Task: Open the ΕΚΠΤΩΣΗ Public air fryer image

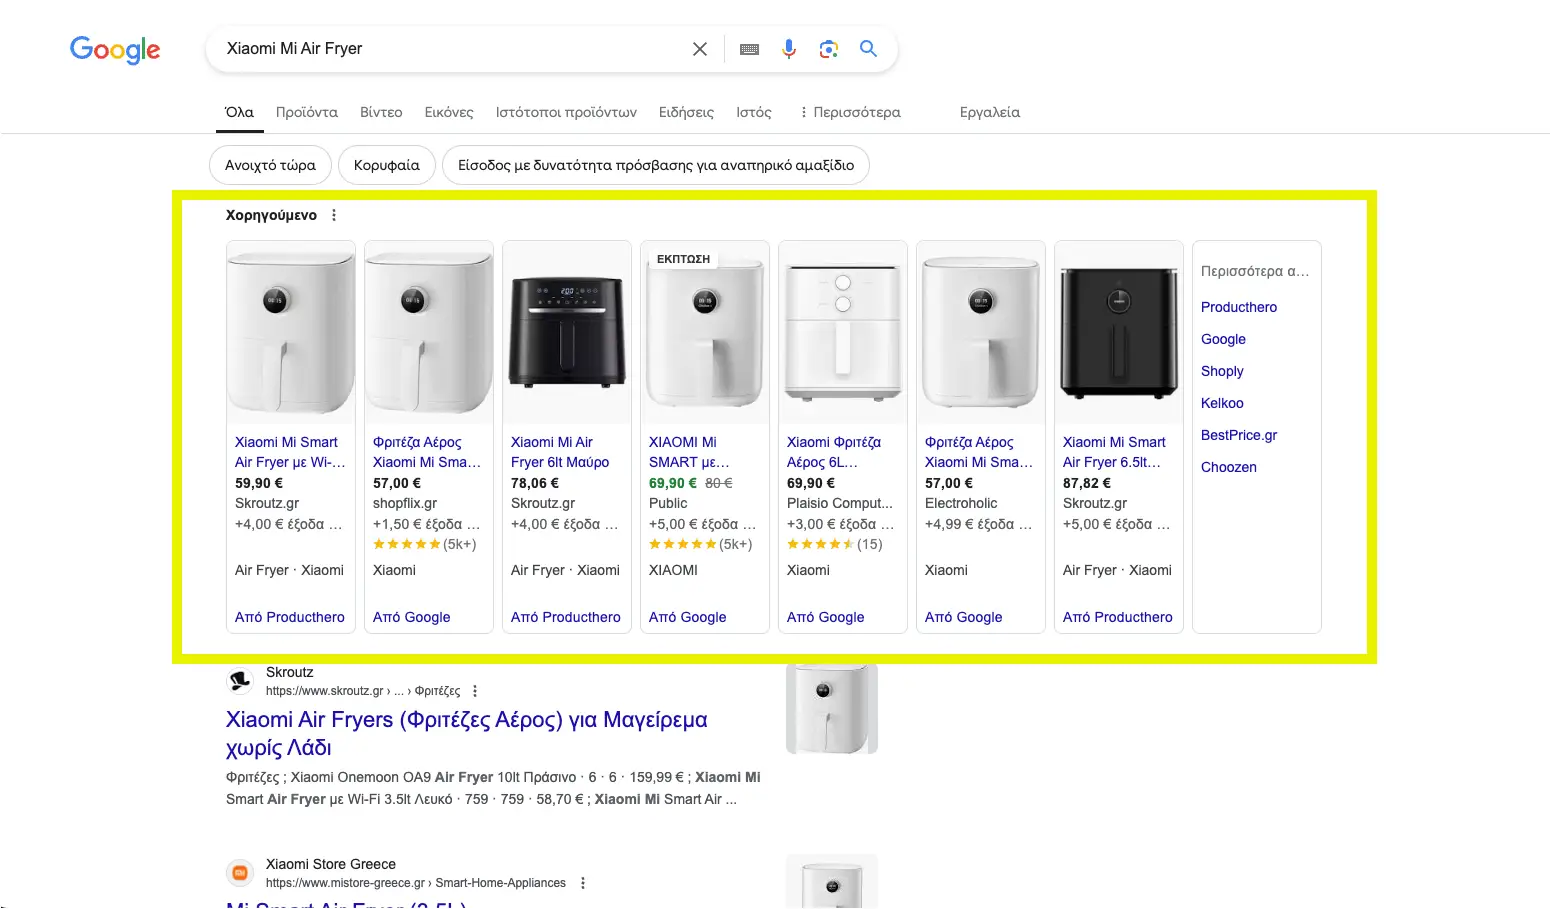Action: coord(705,332)
